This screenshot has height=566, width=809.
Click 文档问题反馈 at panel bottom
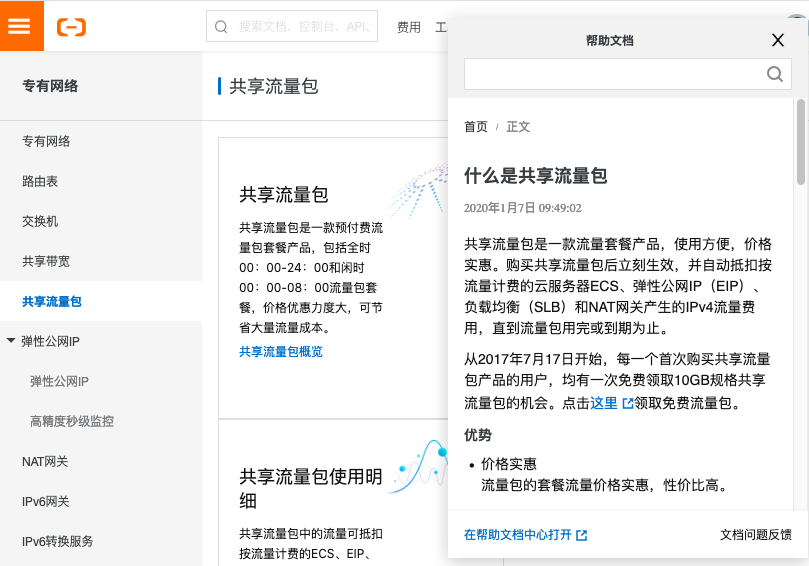(755, 535)
